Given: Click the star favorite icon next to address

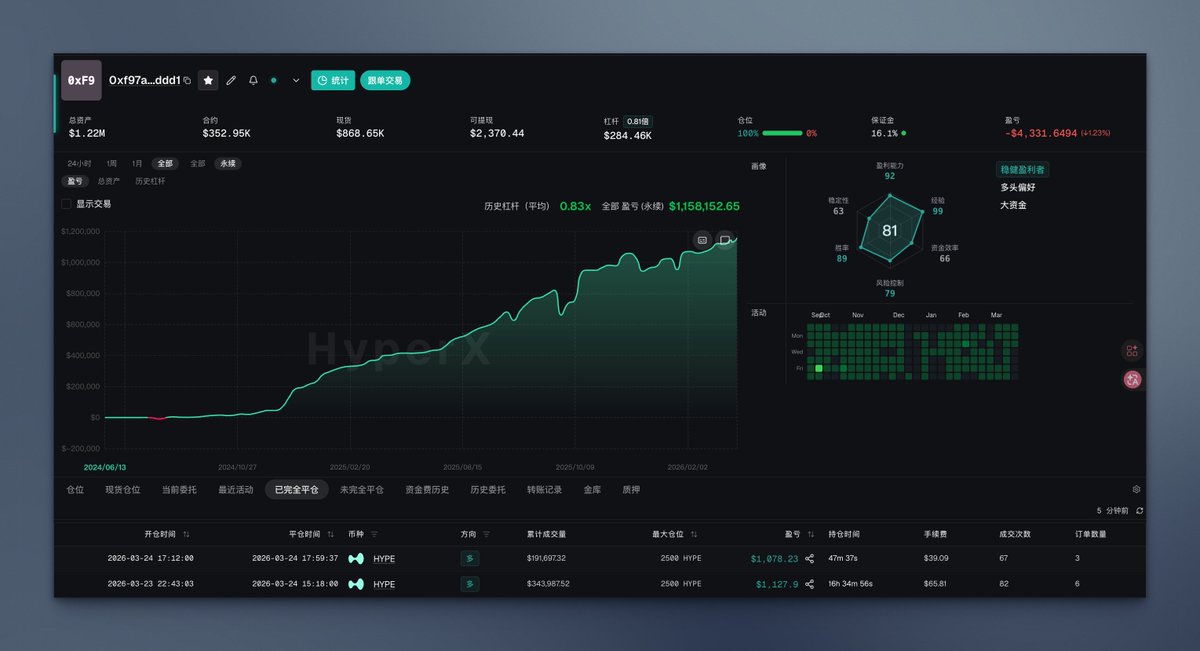Looking at the screenshot, I should [207, 80].
